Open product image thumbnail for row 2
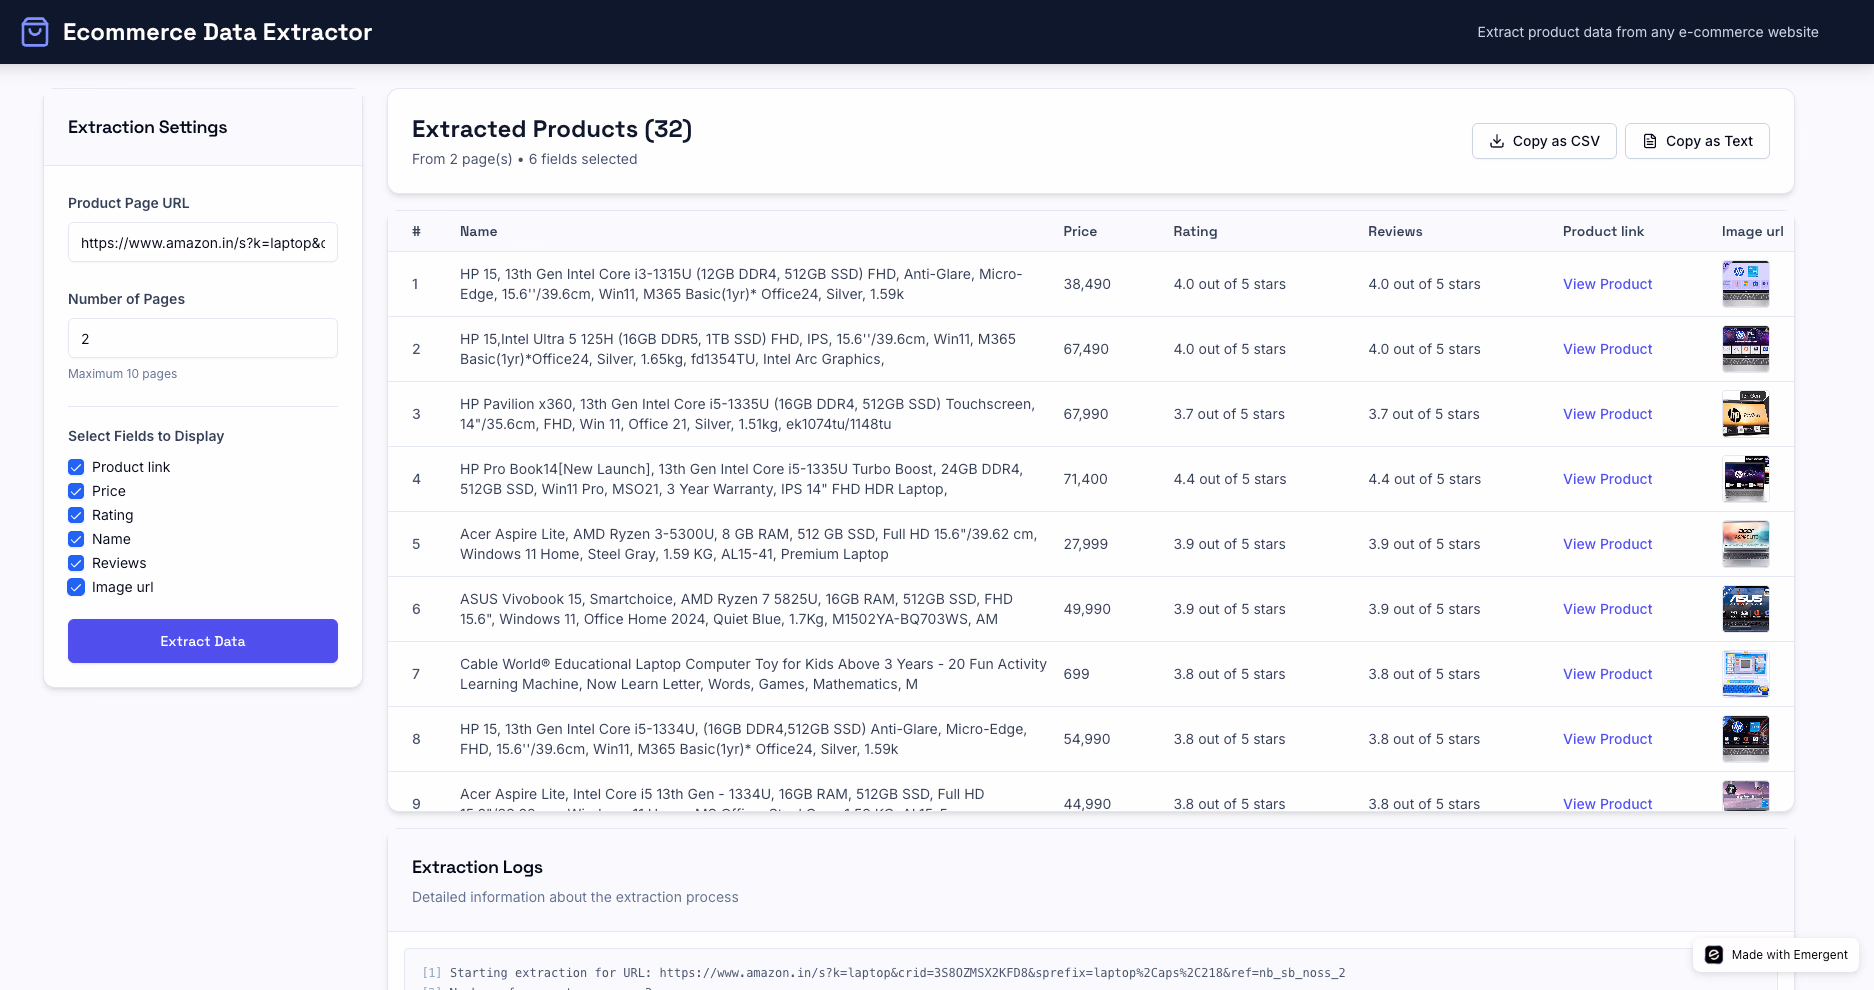Image resolution: width=1874 pixels, height=990 pixels. (1746, 349)
